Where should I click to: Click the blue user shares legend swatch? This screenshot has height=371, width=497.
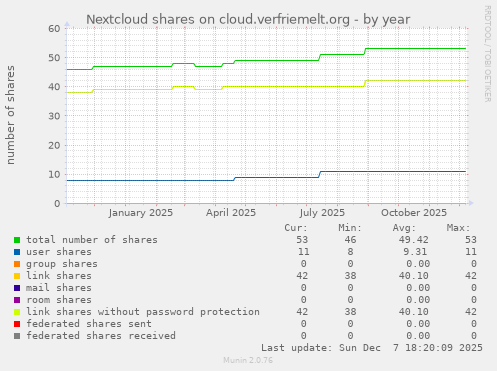pos(17,252)
